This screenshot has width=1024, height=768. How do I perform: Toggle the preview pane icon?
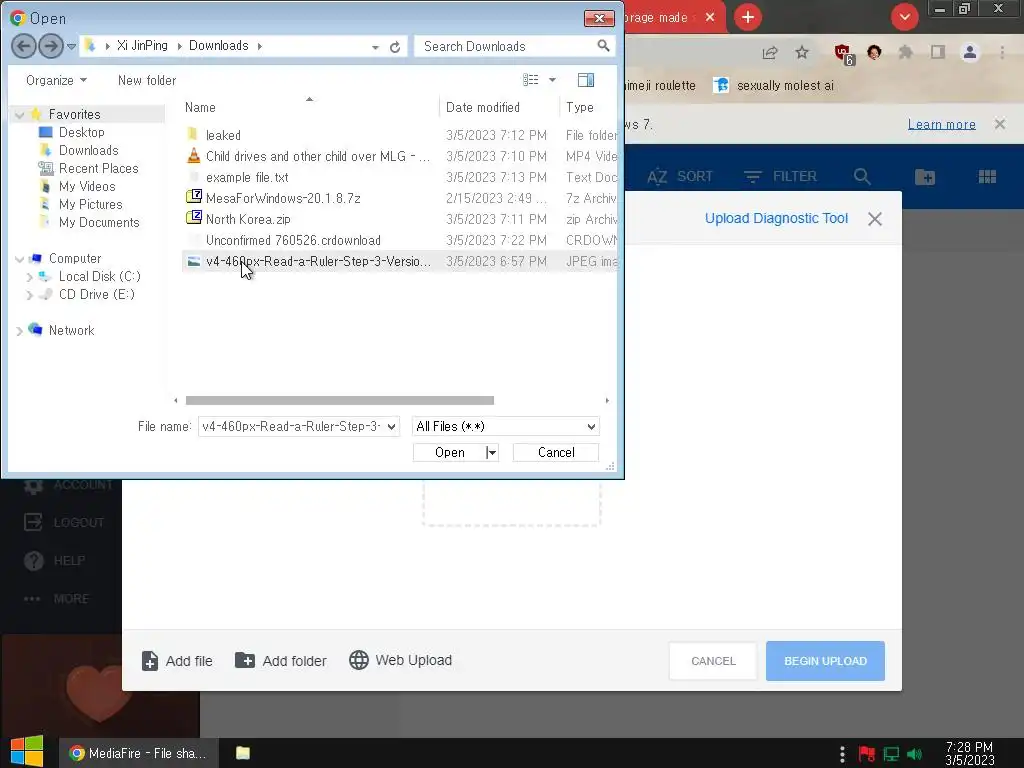[x=586, y=80]
